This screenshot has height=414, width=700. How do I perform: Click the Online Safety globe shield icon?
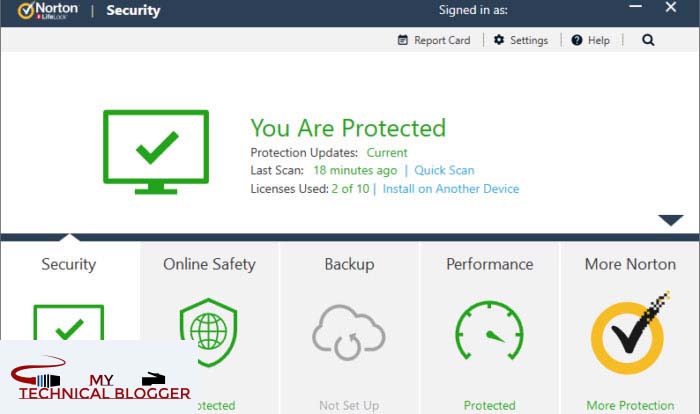pyautogui.click(x=208, y=333)
